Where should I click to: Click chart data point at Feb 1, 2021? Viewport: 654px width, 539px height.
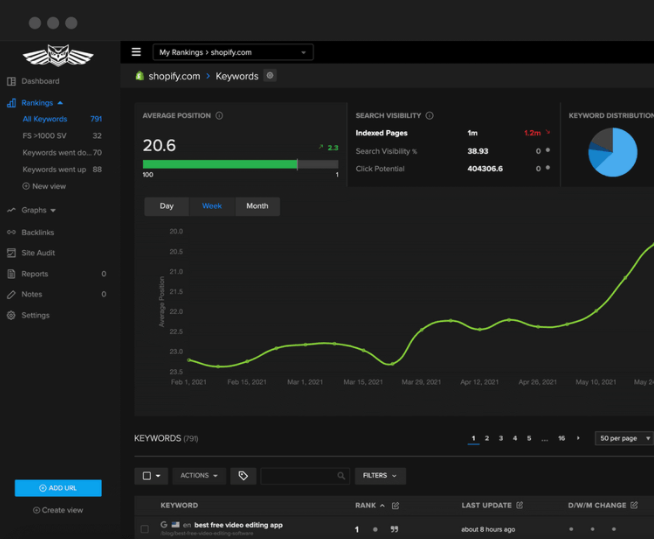pos(189,360)
